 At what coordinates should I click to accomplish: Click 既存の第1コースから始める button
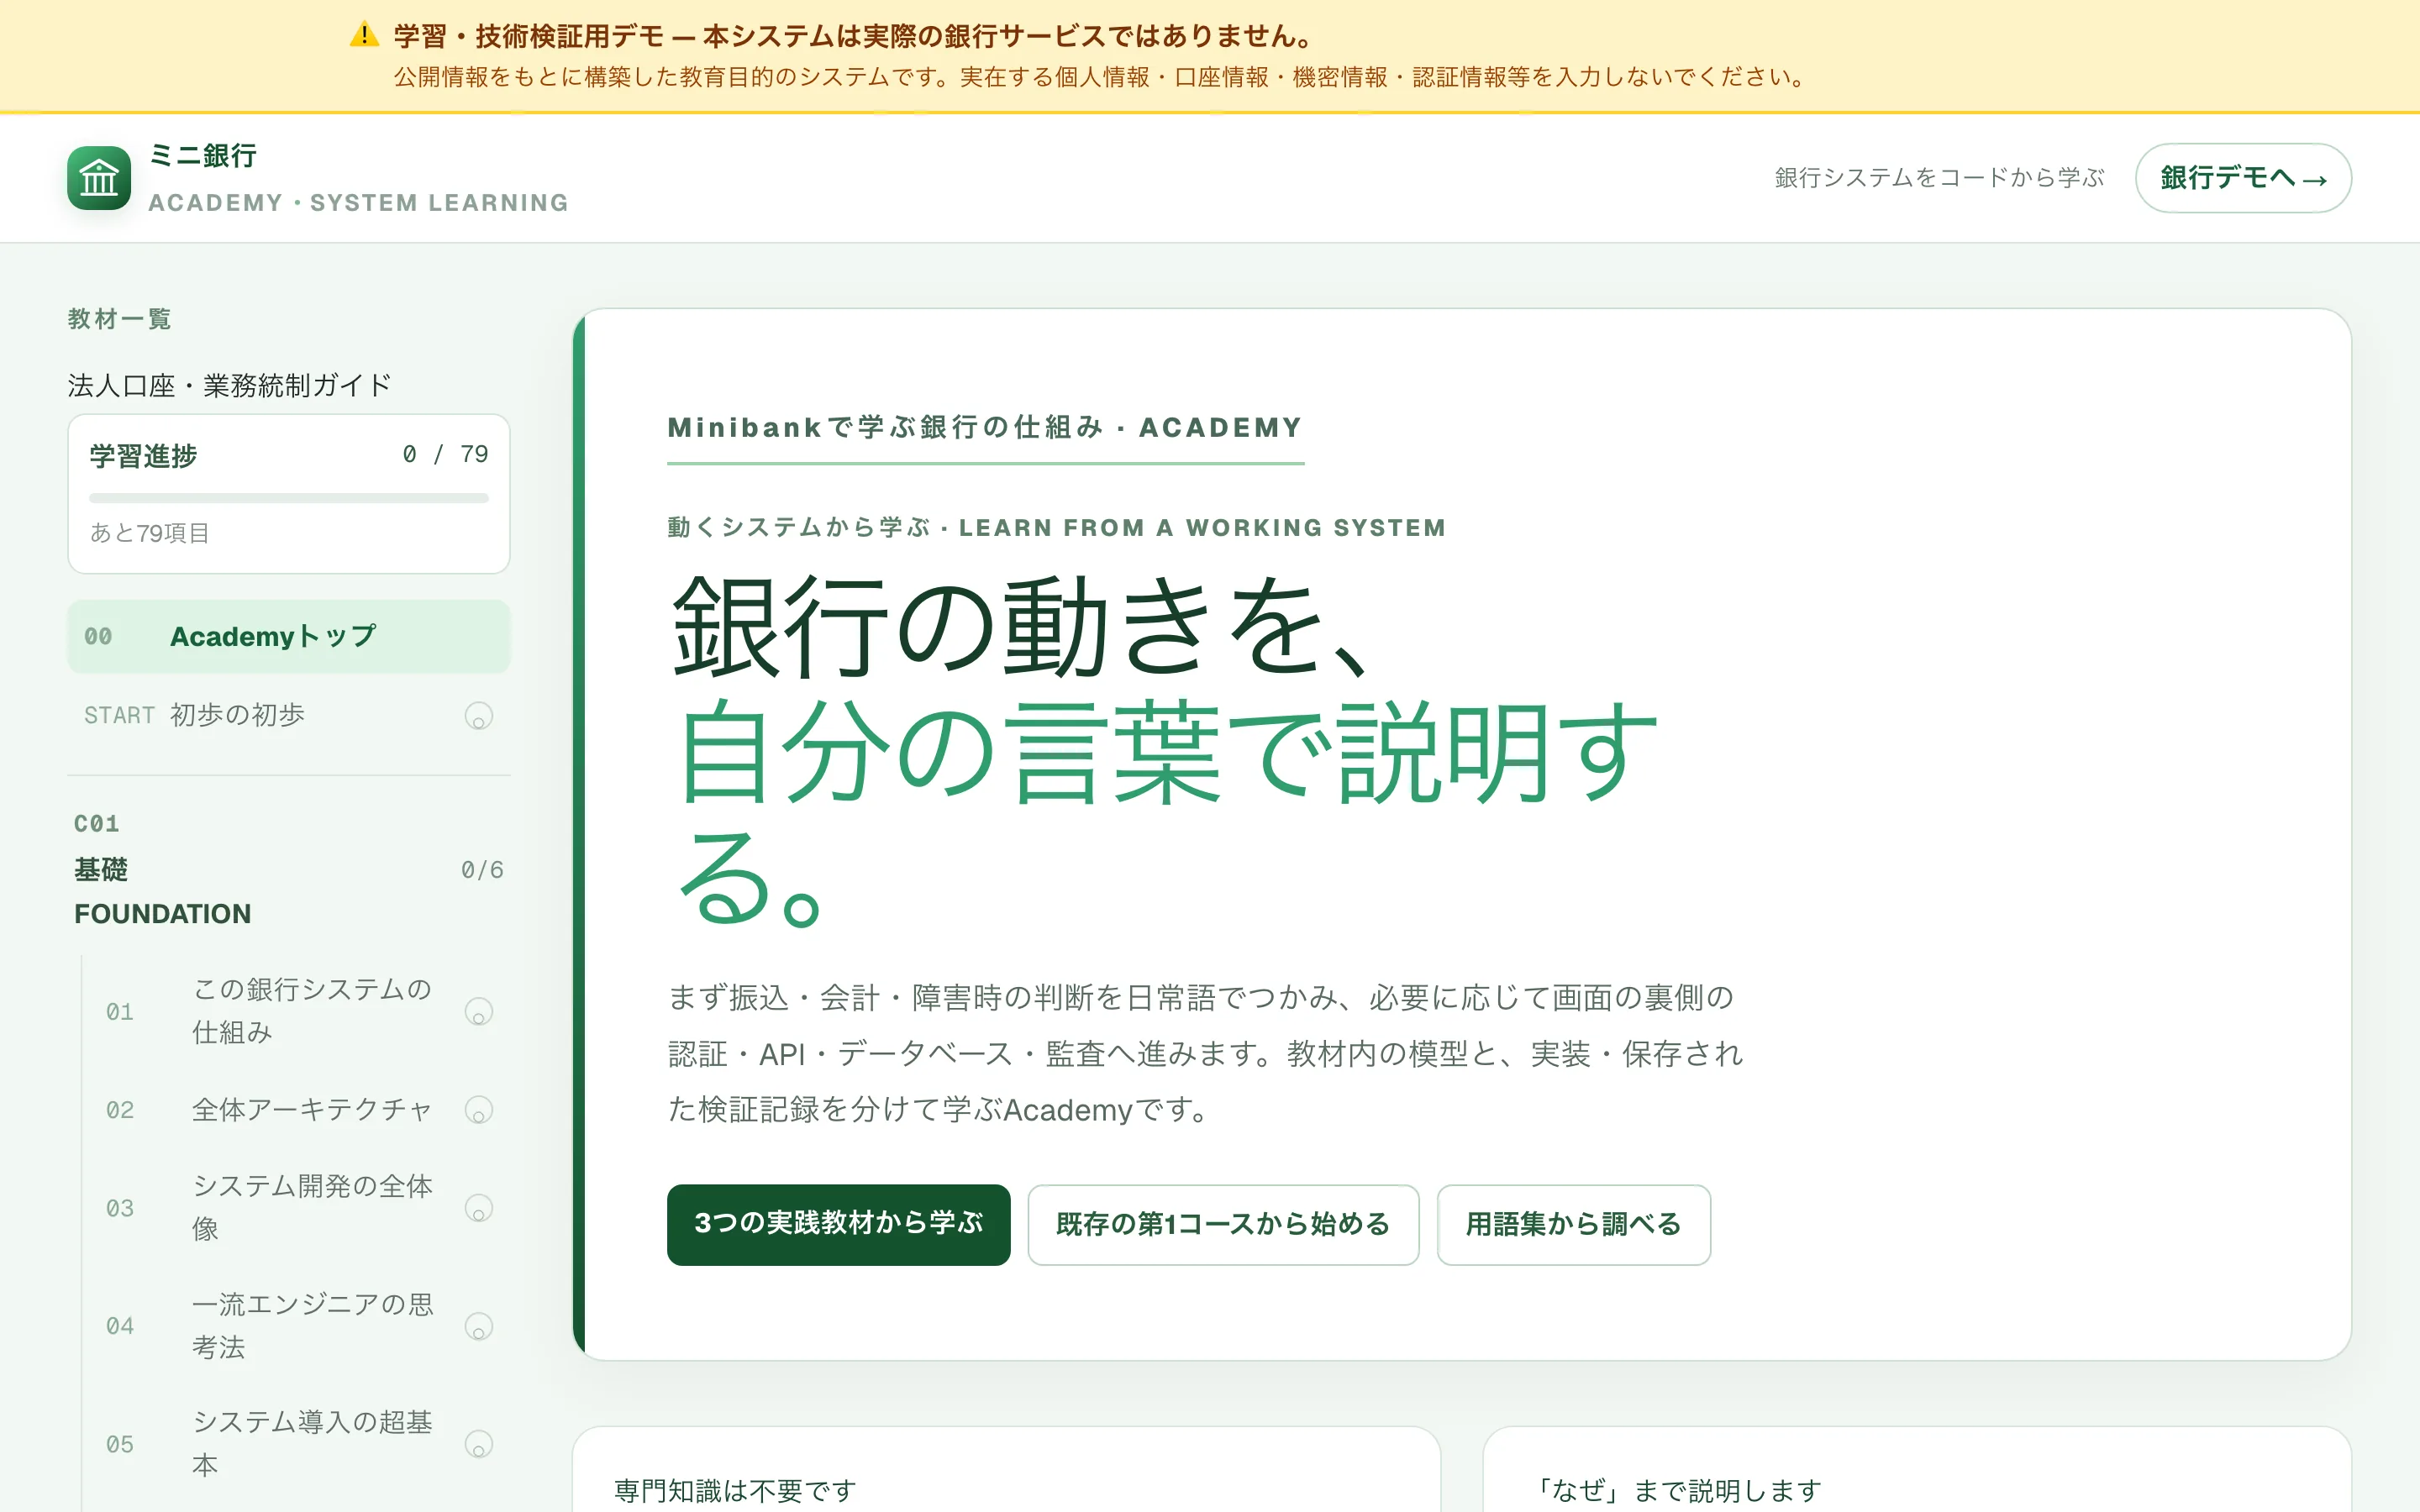(1223, 1224)
